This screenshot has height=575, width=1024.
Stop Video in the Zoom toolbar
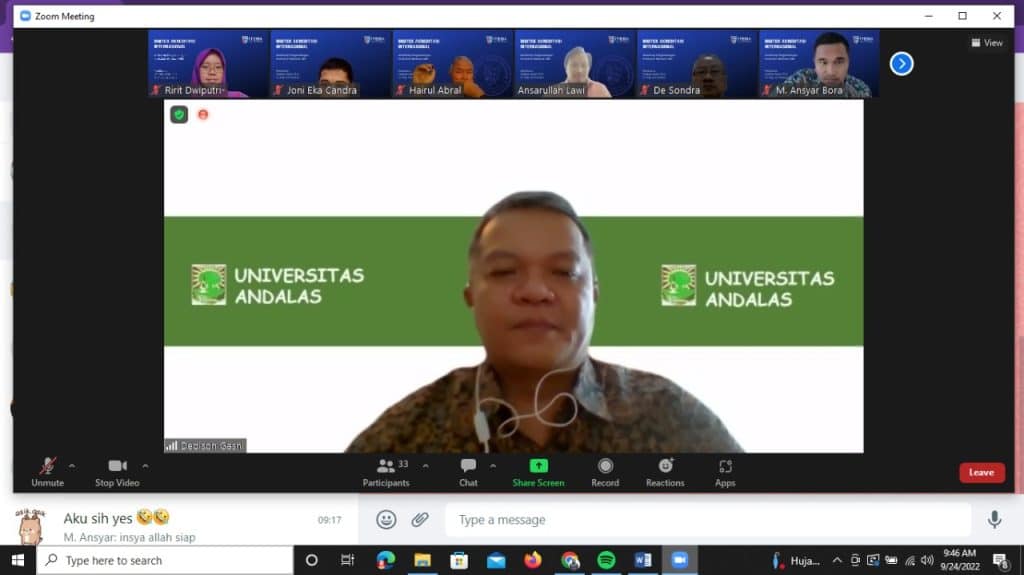click(118, 472)
